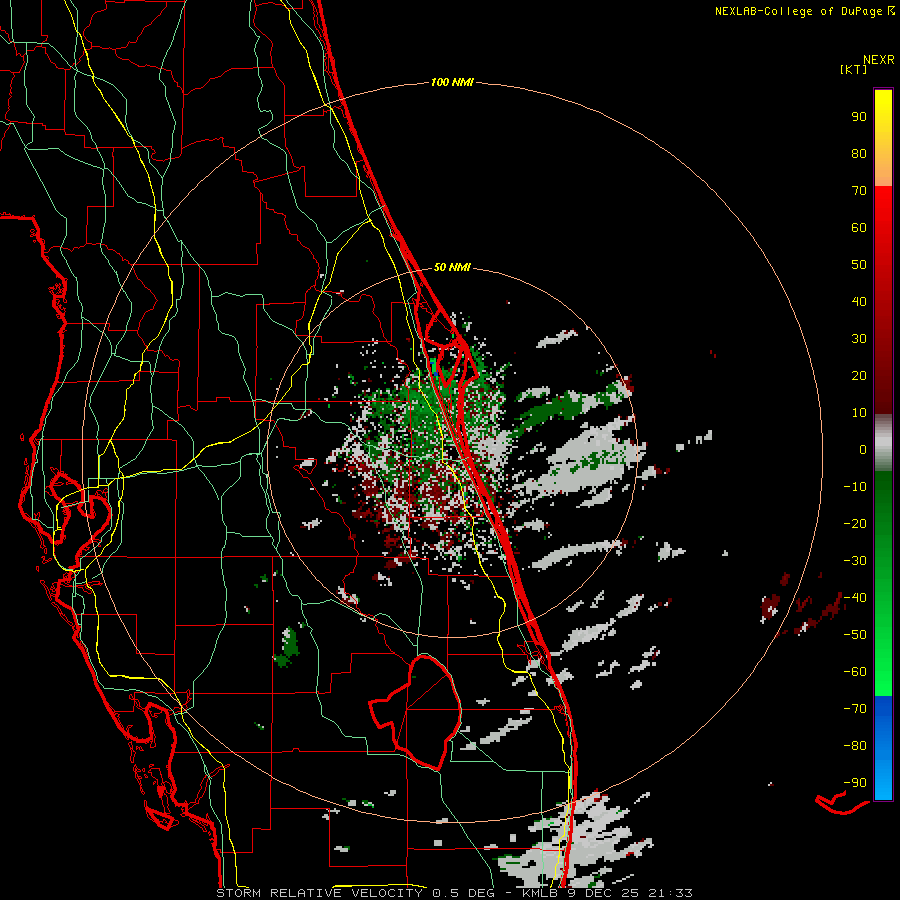
Task: Click the -60 value on the velocity scale
Action: 855,672
